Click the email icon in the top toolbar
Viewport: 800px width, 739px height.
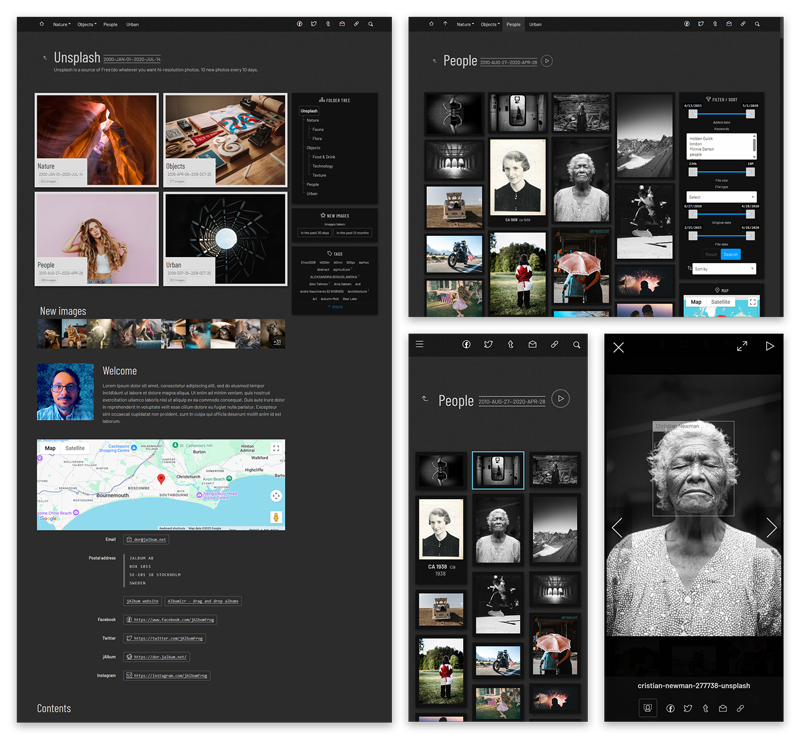tap(342, 24)
